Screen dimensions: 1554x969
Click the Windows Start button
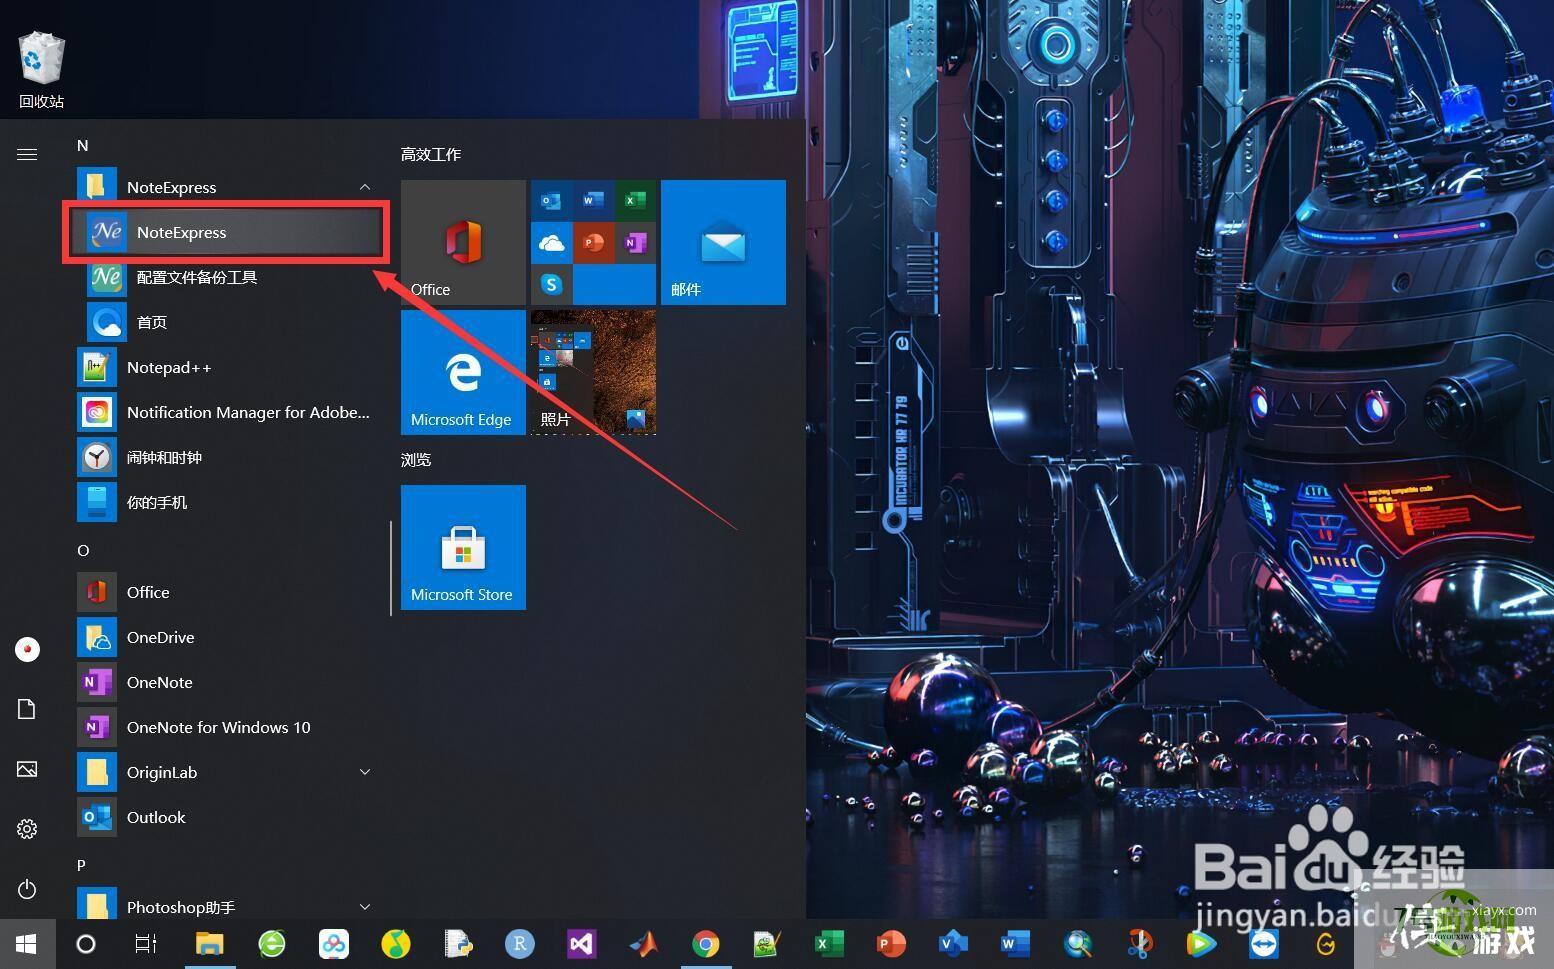coord(27,943)
